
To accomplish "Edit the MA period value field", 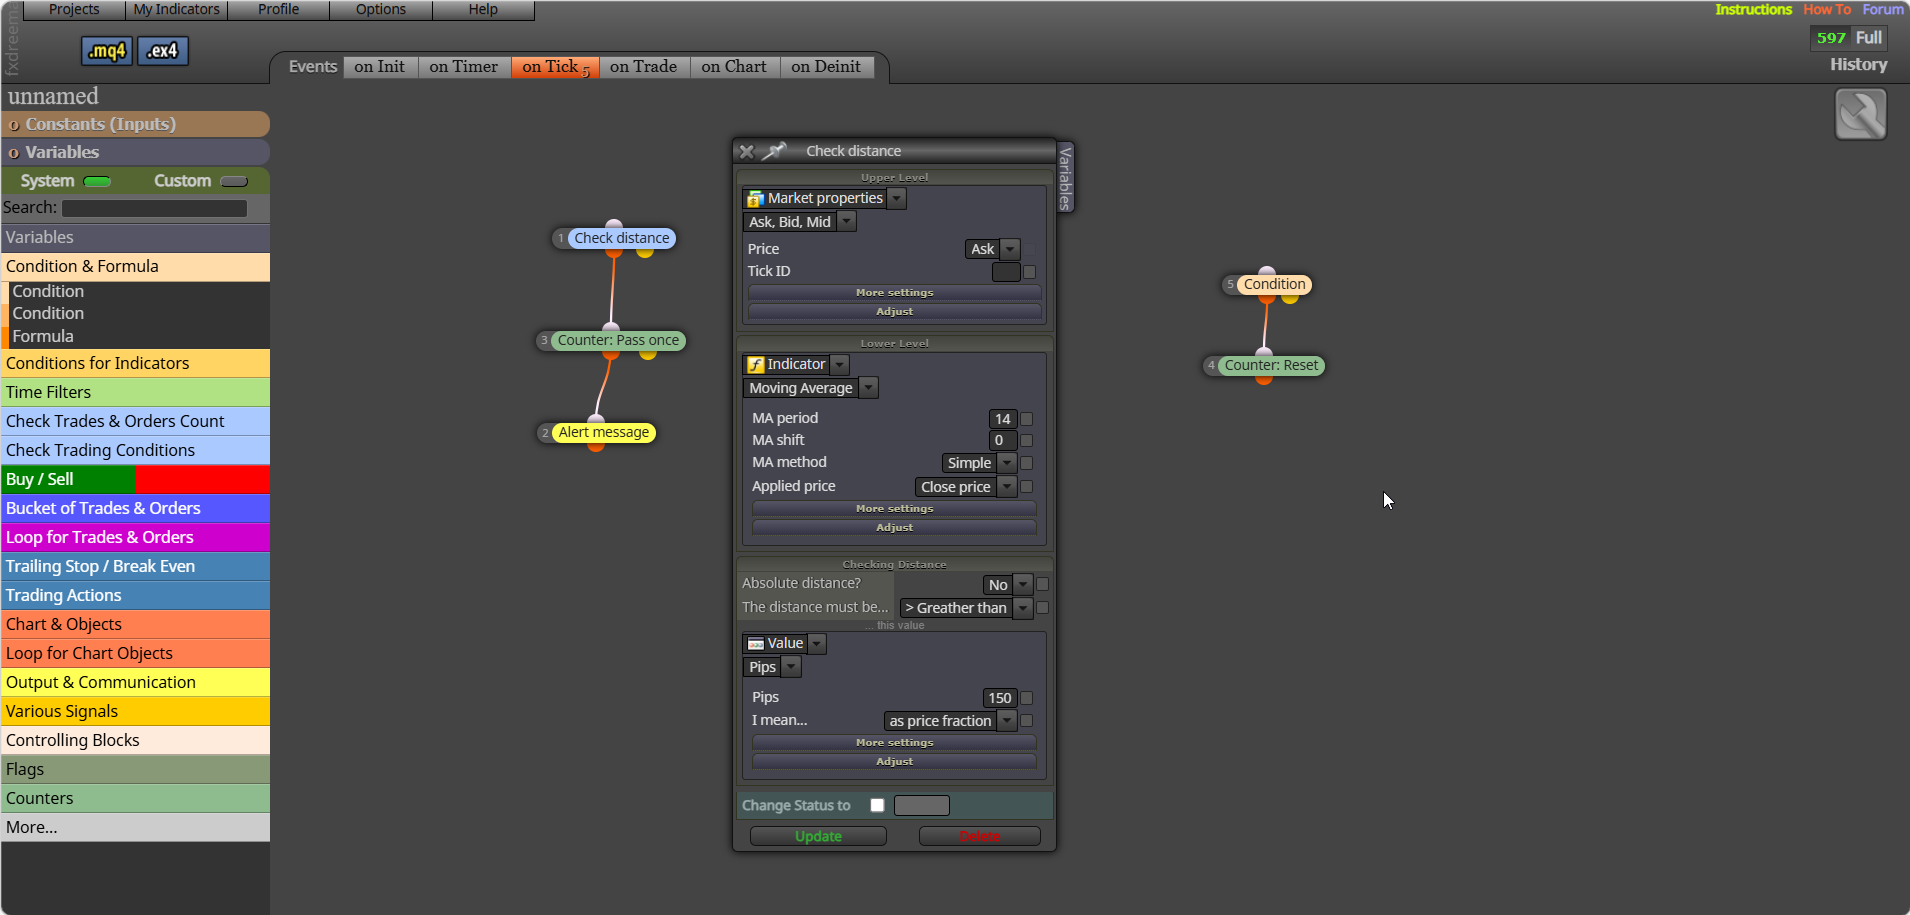I will pyautogui.click(x=1003, y=419).
